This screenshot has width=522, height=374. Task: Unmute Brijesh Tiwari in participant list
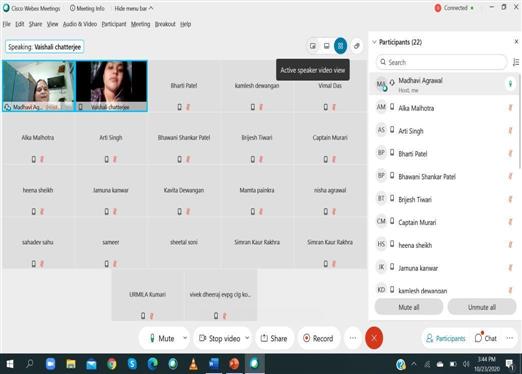(510, 199)
